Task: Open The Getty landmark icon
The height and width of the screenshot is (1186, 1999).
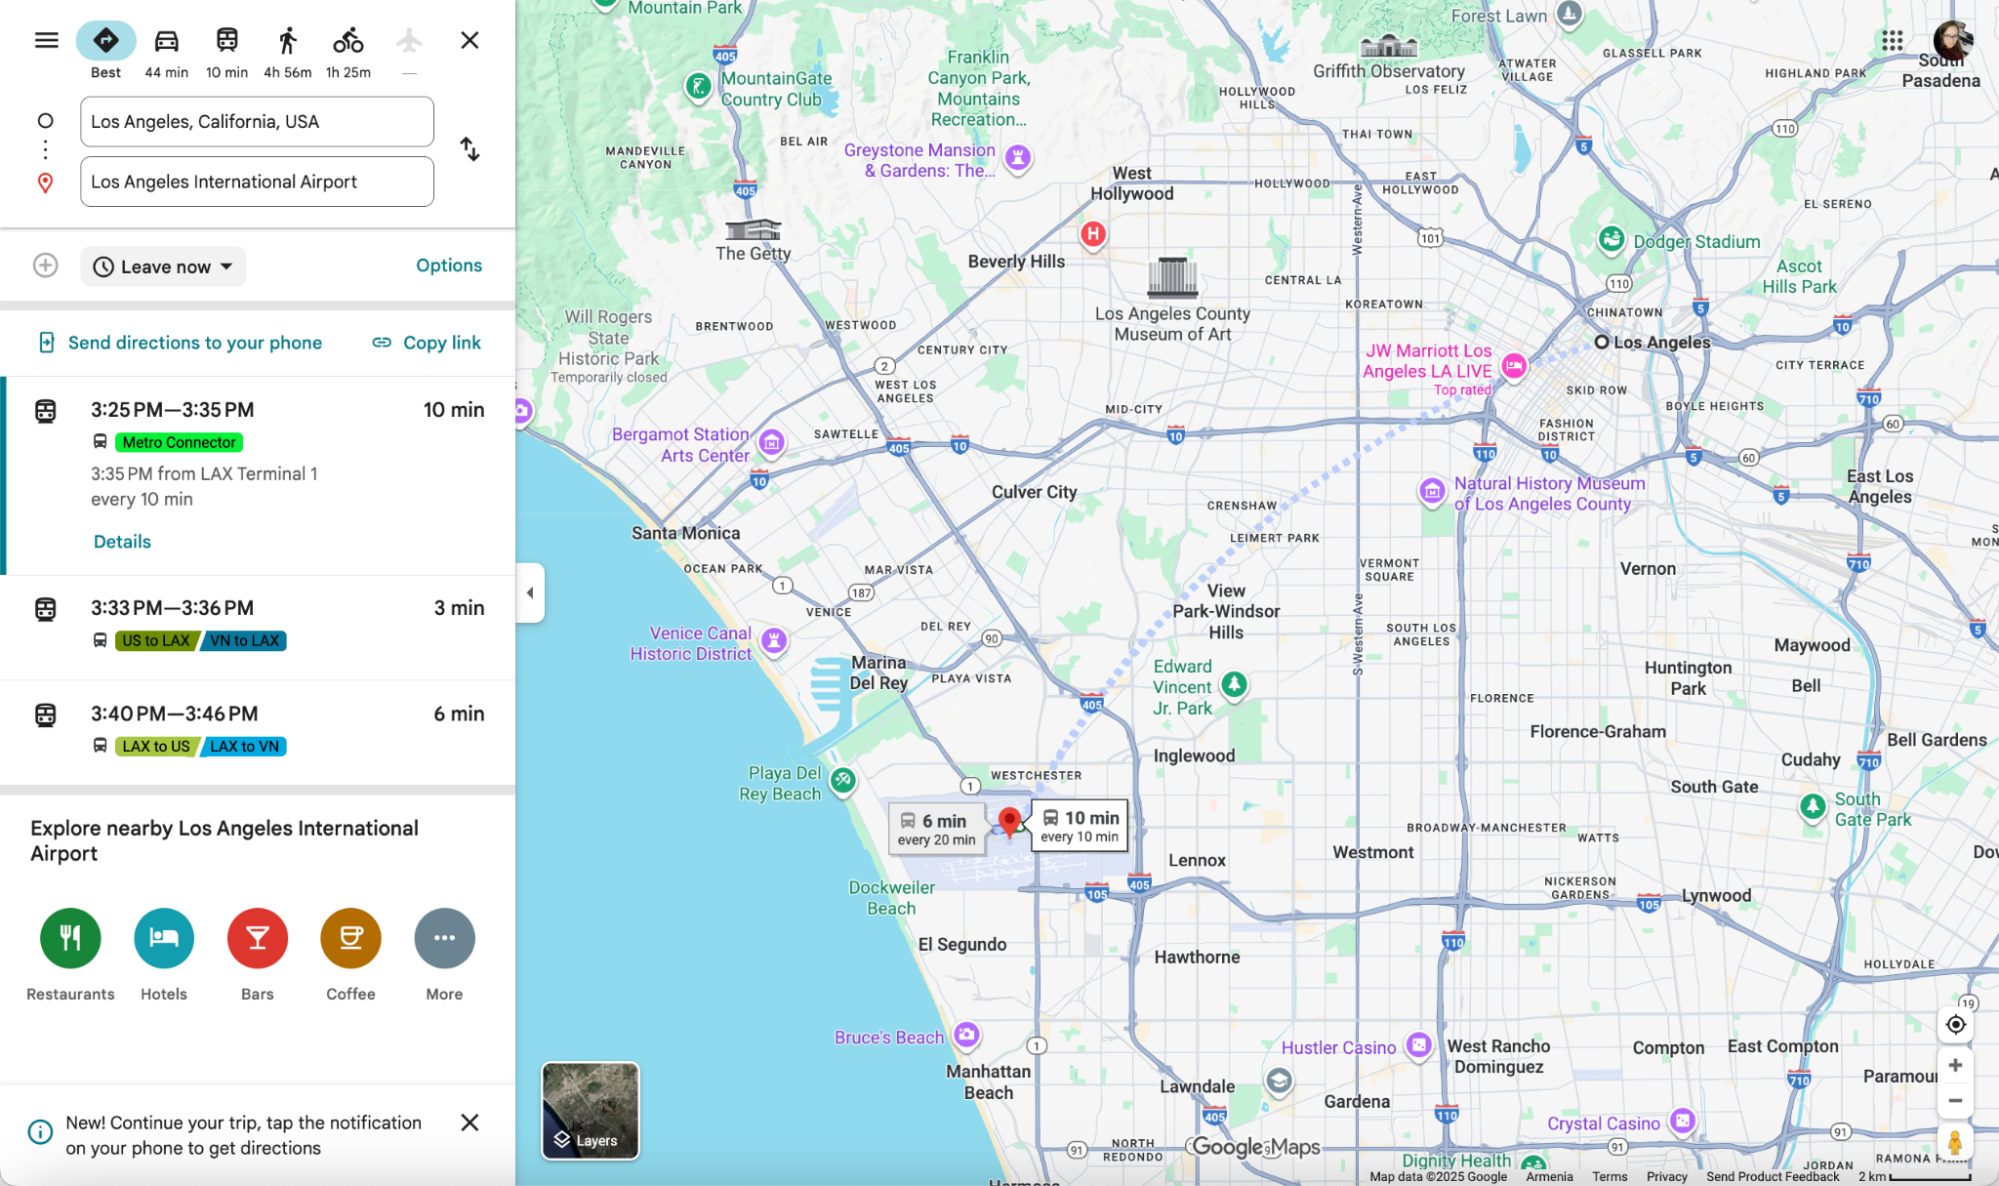Action: 752,229
